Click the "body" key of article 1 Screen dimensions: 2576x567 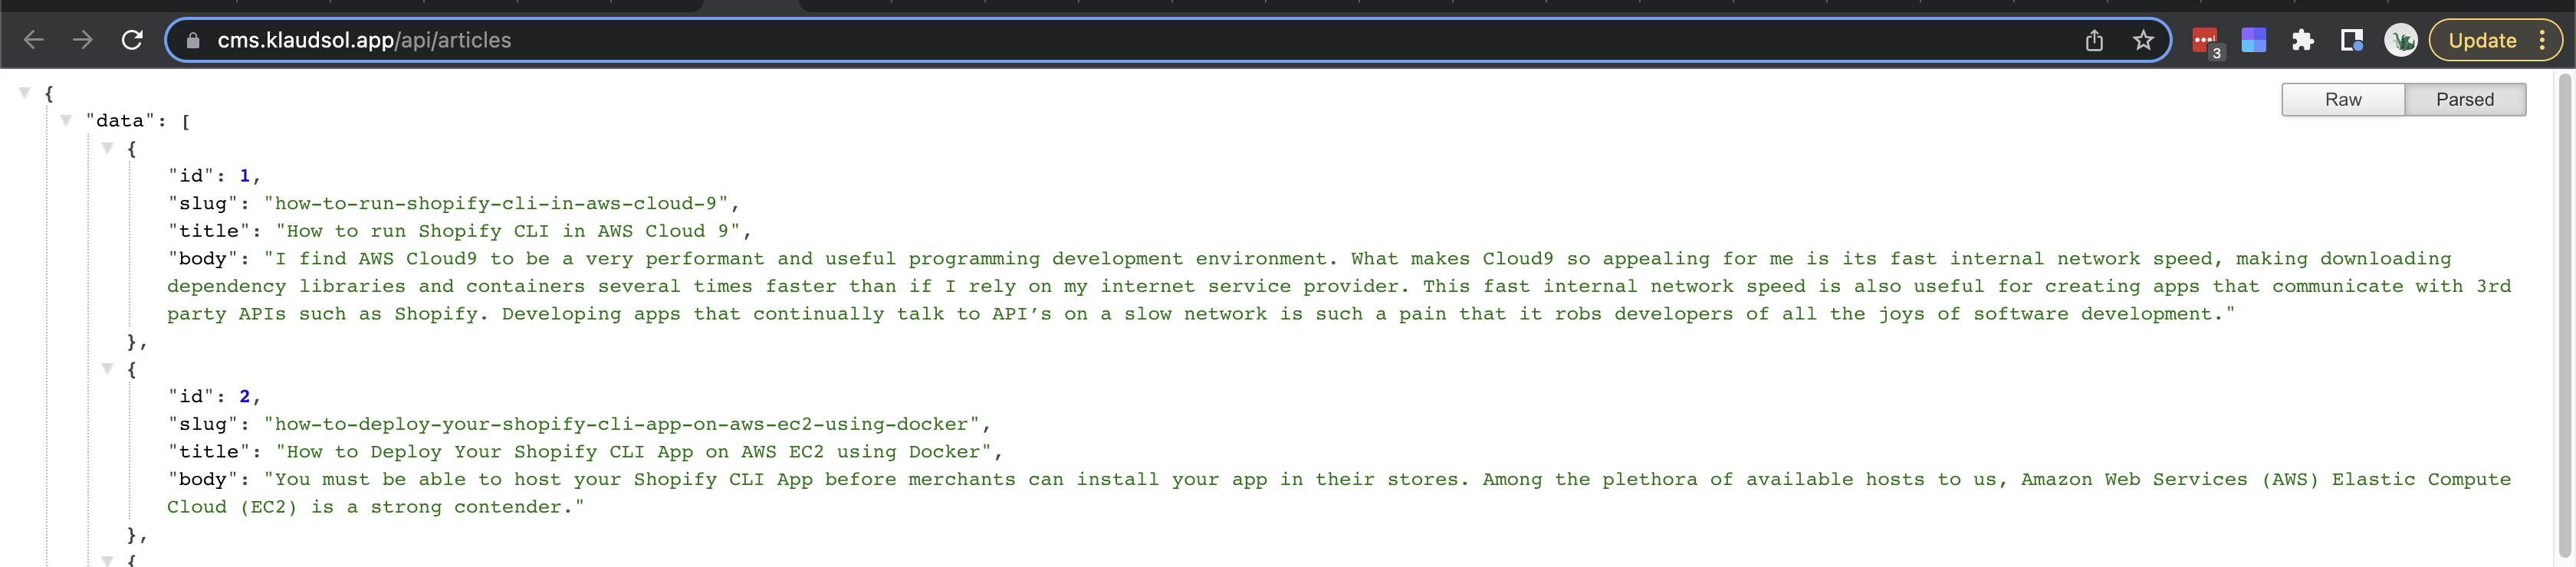click(203, 259)
